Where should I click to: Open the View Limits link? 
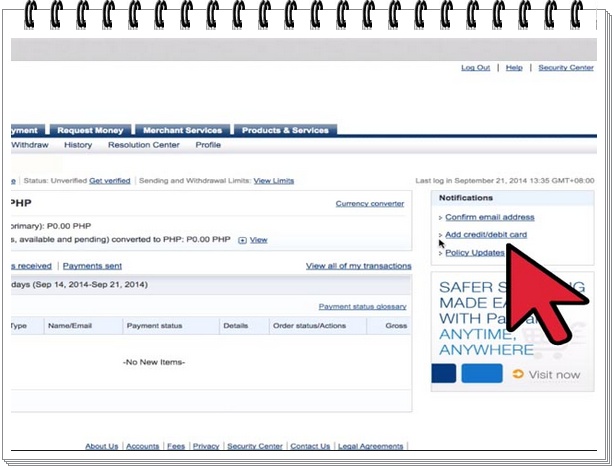(273, 181)
